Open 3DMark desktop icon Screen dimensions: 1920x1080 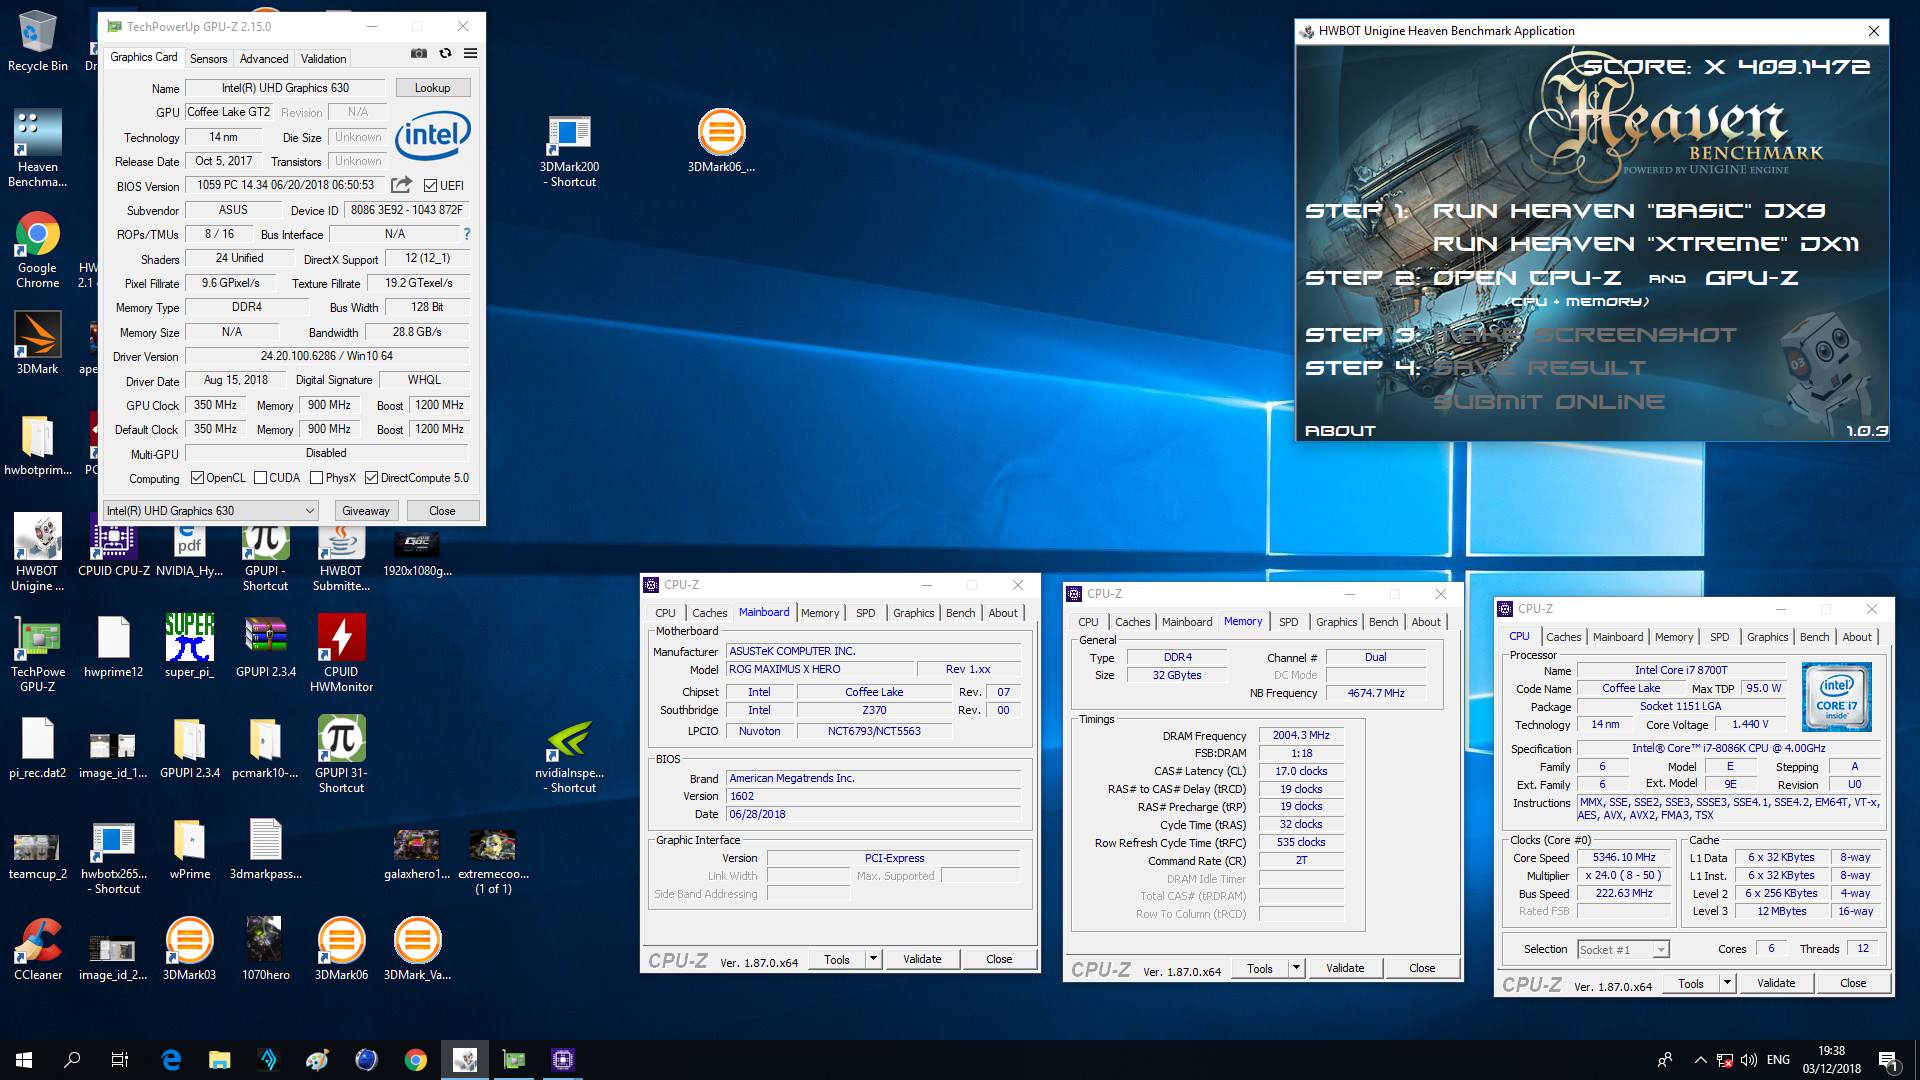38,343
